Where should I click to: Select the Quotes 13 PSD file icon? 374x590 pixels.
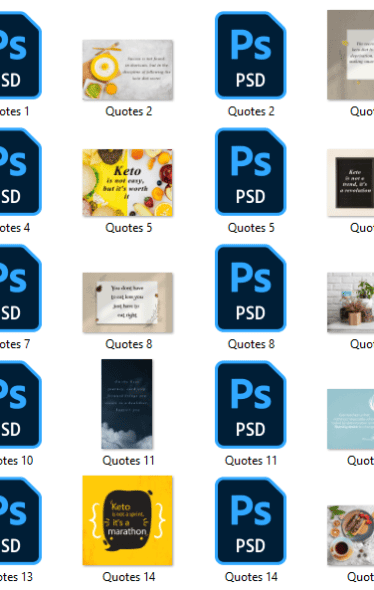(20, 521)
